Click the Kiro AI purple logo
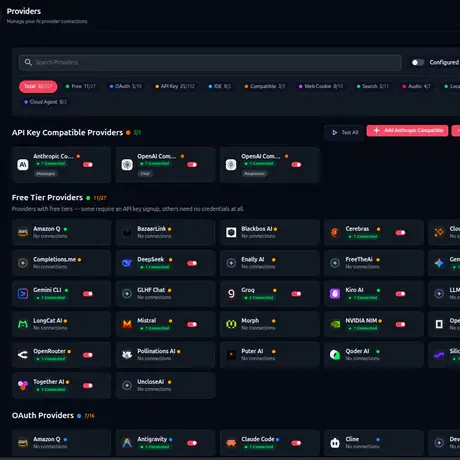This screenshot has width=460, height=460. [335, 294]
